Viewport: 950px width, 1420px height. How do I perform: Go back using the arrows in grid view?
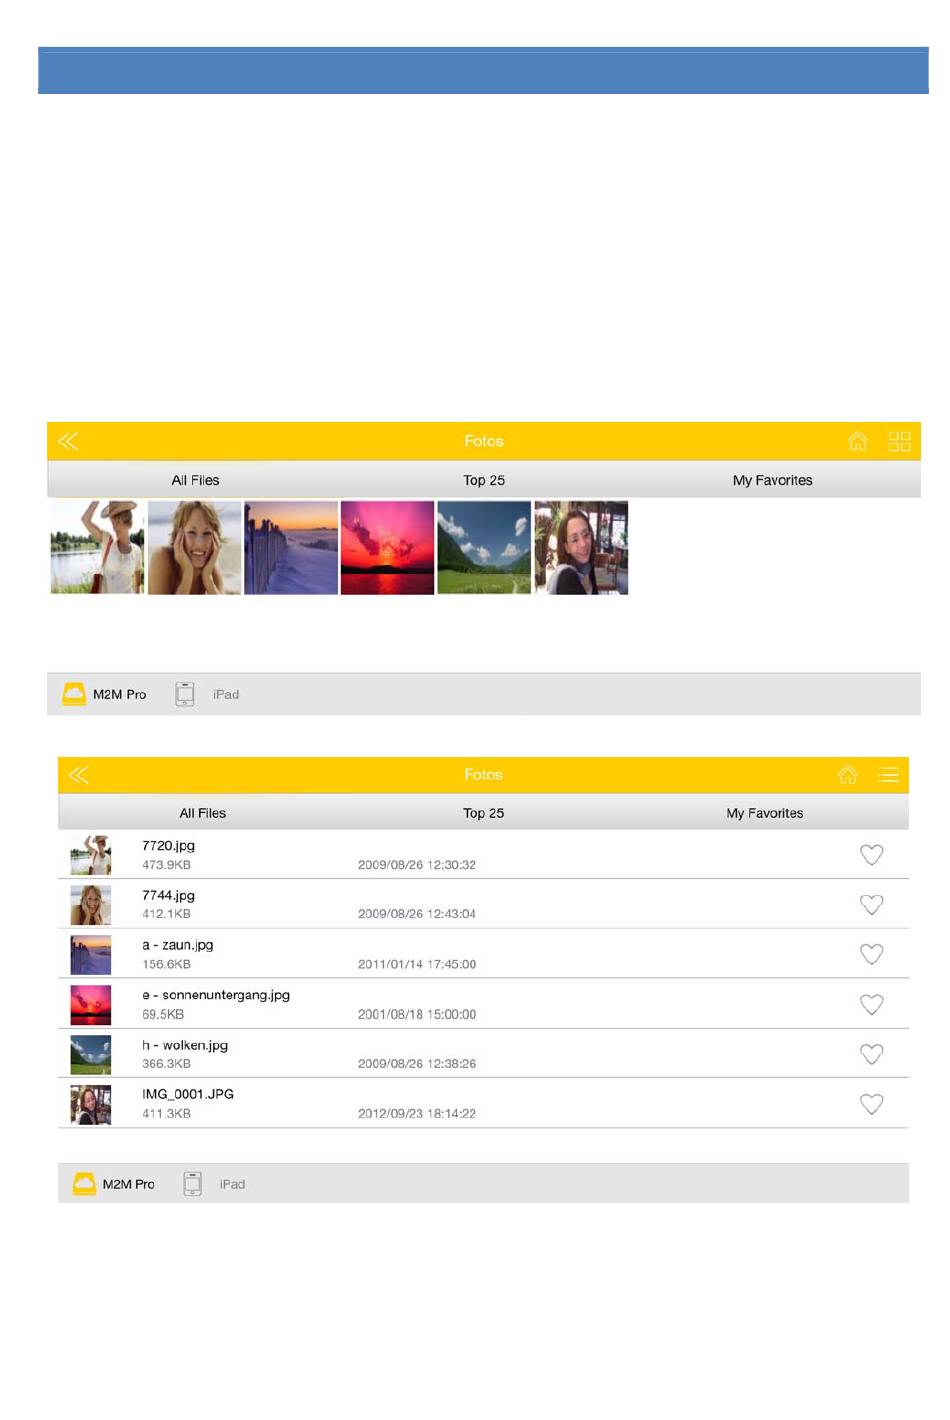[68, 441]
